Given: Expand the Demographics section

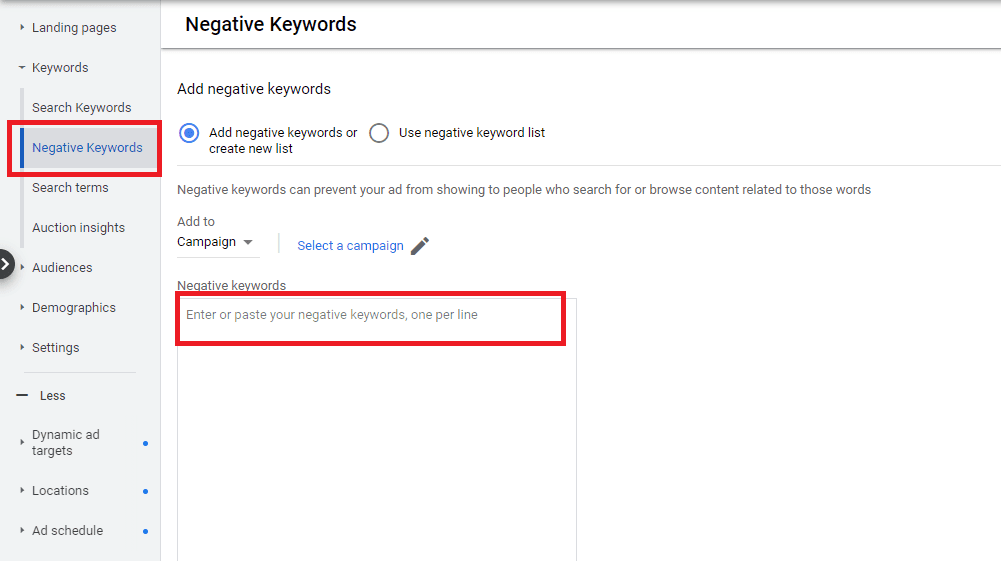Looking at the screenshot, I should click(74, 308).
